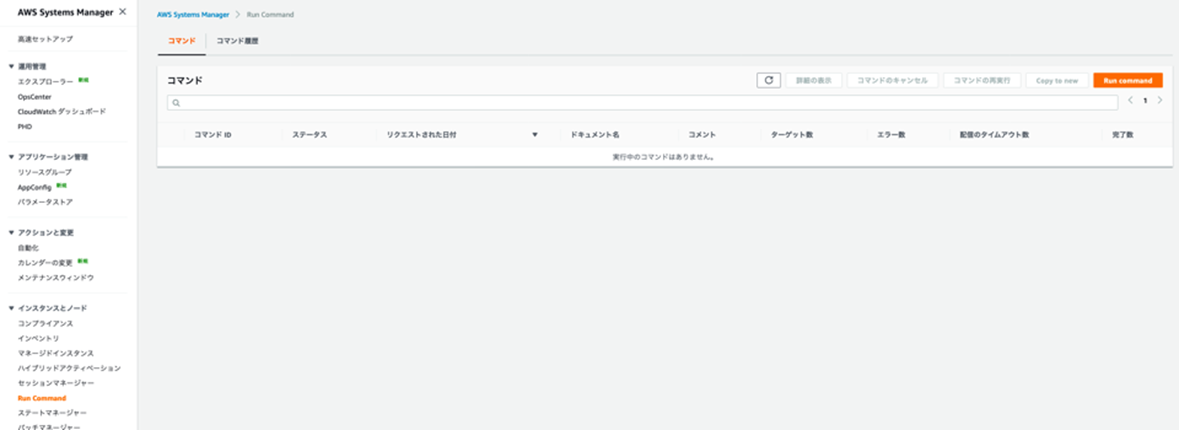Sort by ステータス column header
The image size is (1179, 430).
(x=309, y=135)
